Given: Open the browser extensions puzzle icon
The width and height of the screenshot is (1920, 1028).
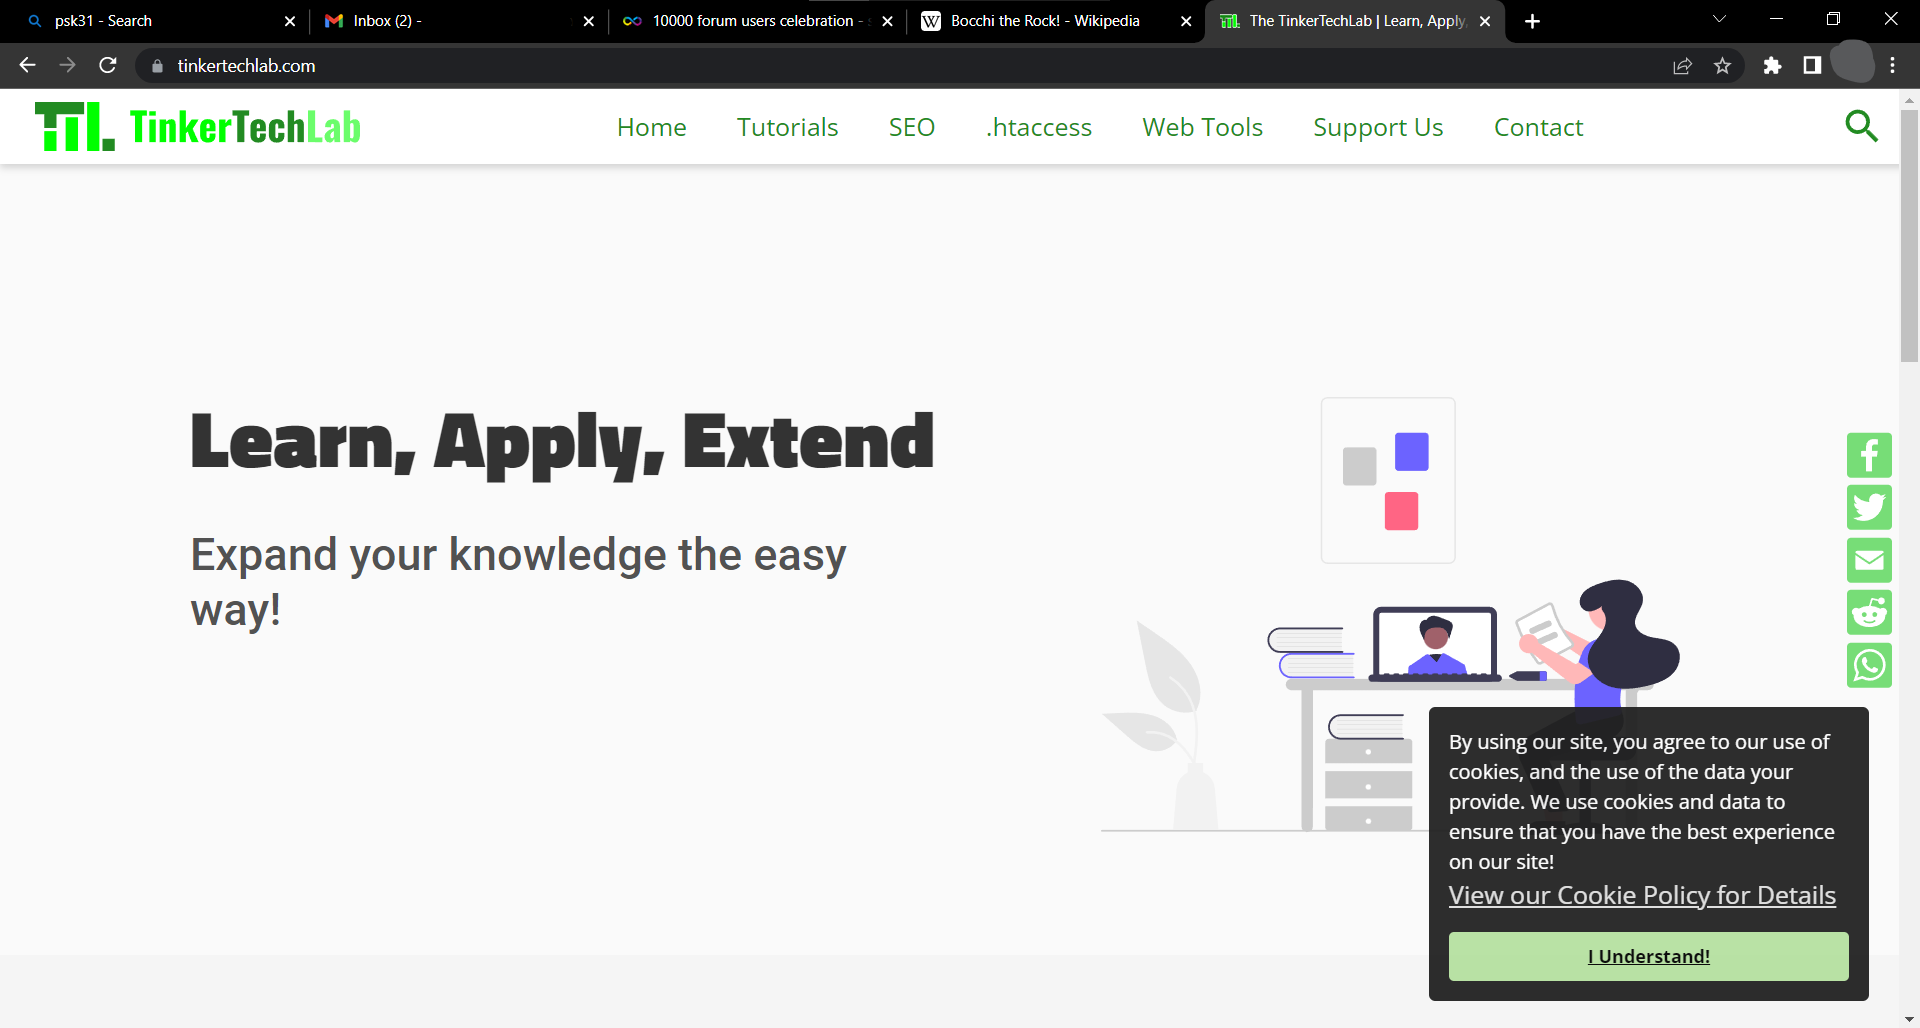Looking at the screenshot, I should tap(1772, 66).
